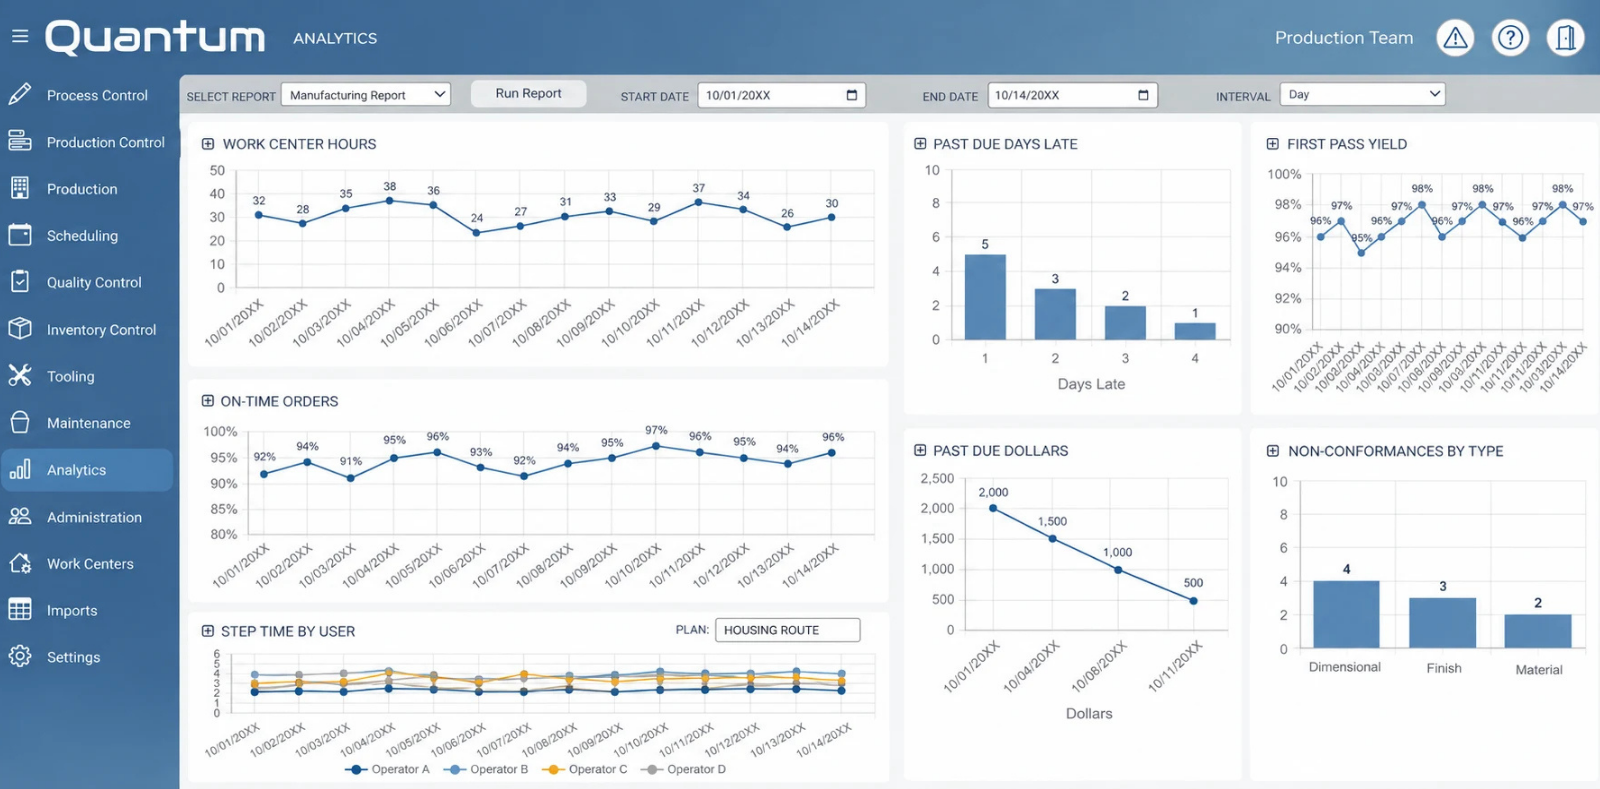1600x789 pixels.
Task: Click the Production building icon
Action: [20, 188]
